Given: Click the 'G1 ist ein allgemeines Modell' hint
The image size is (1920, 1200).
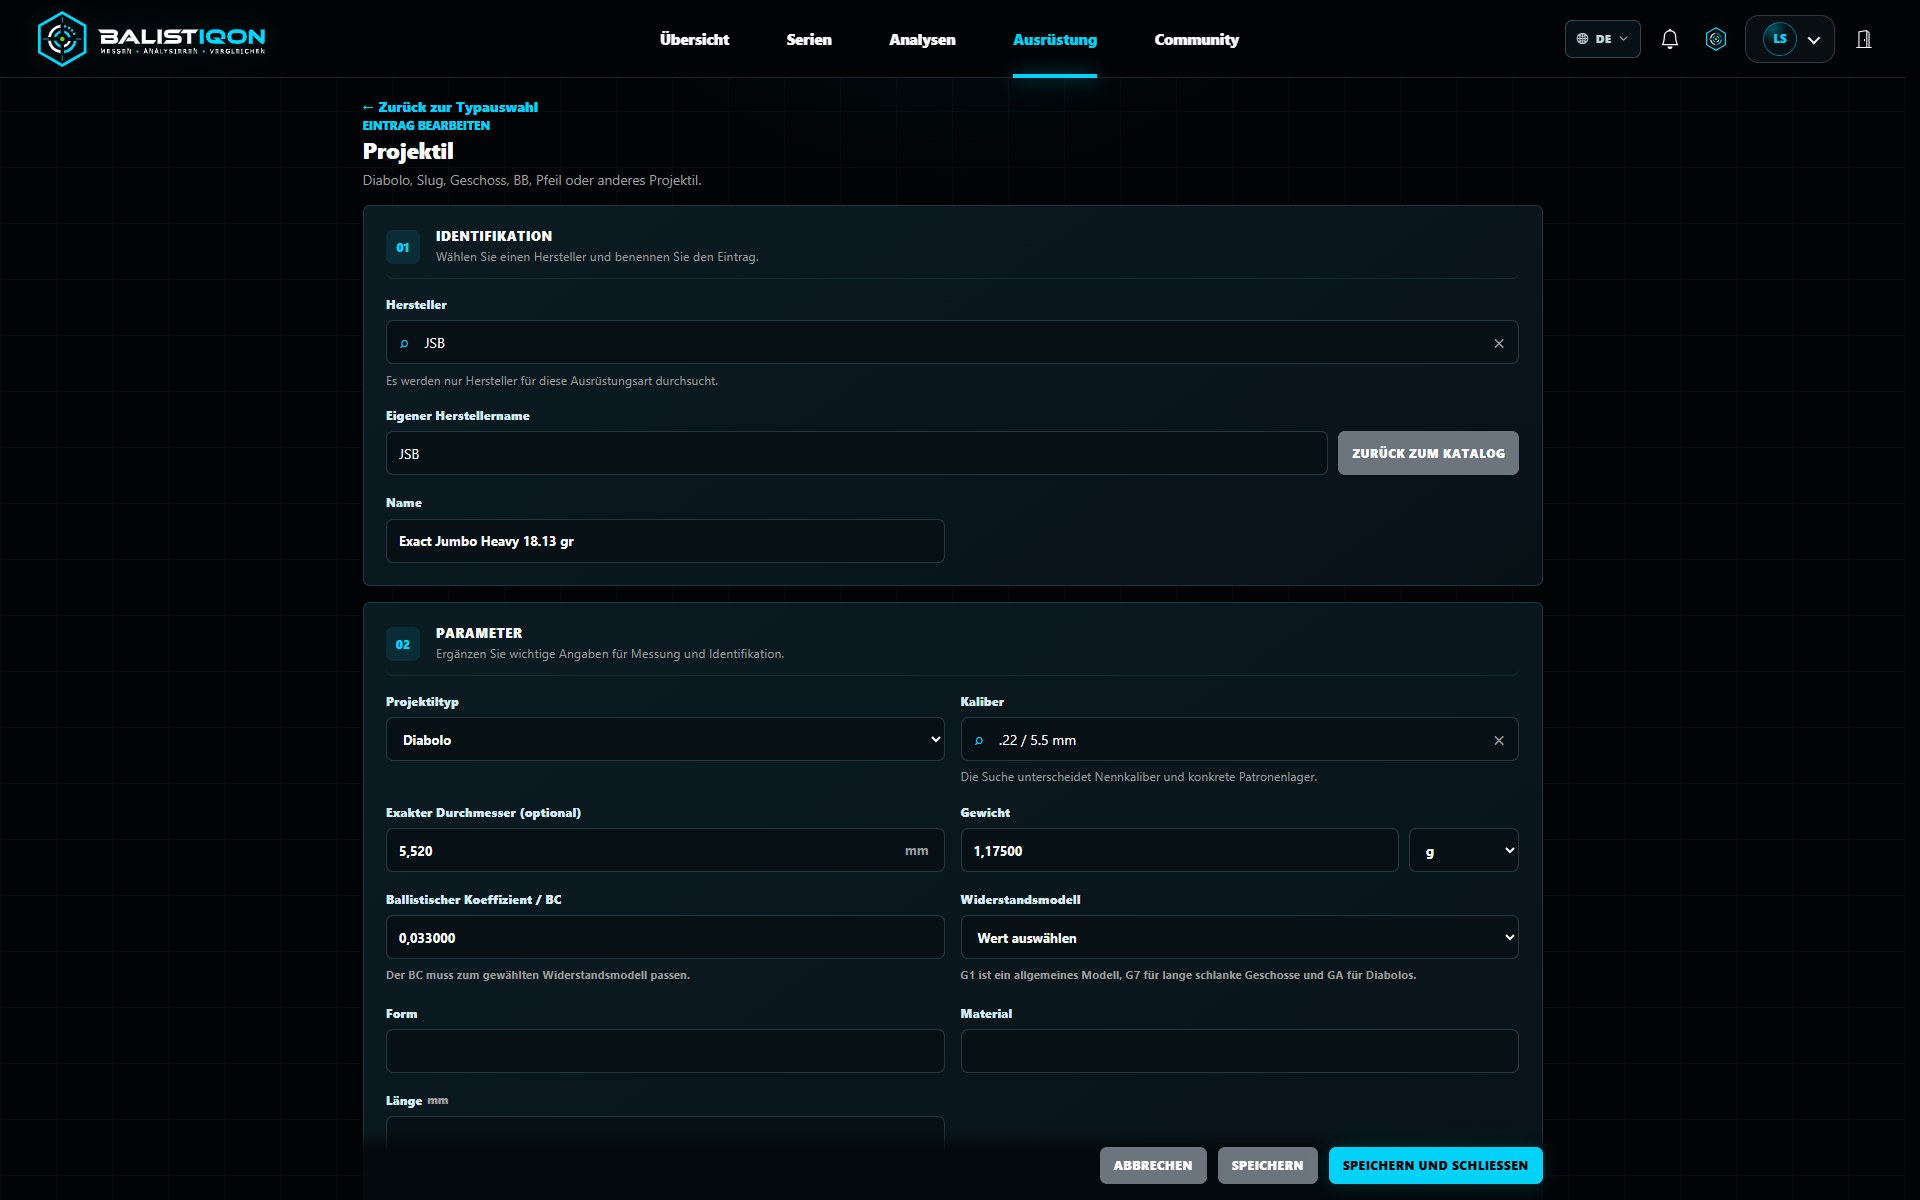Looking at the screenshot, I should click(x=1188, y=975).
